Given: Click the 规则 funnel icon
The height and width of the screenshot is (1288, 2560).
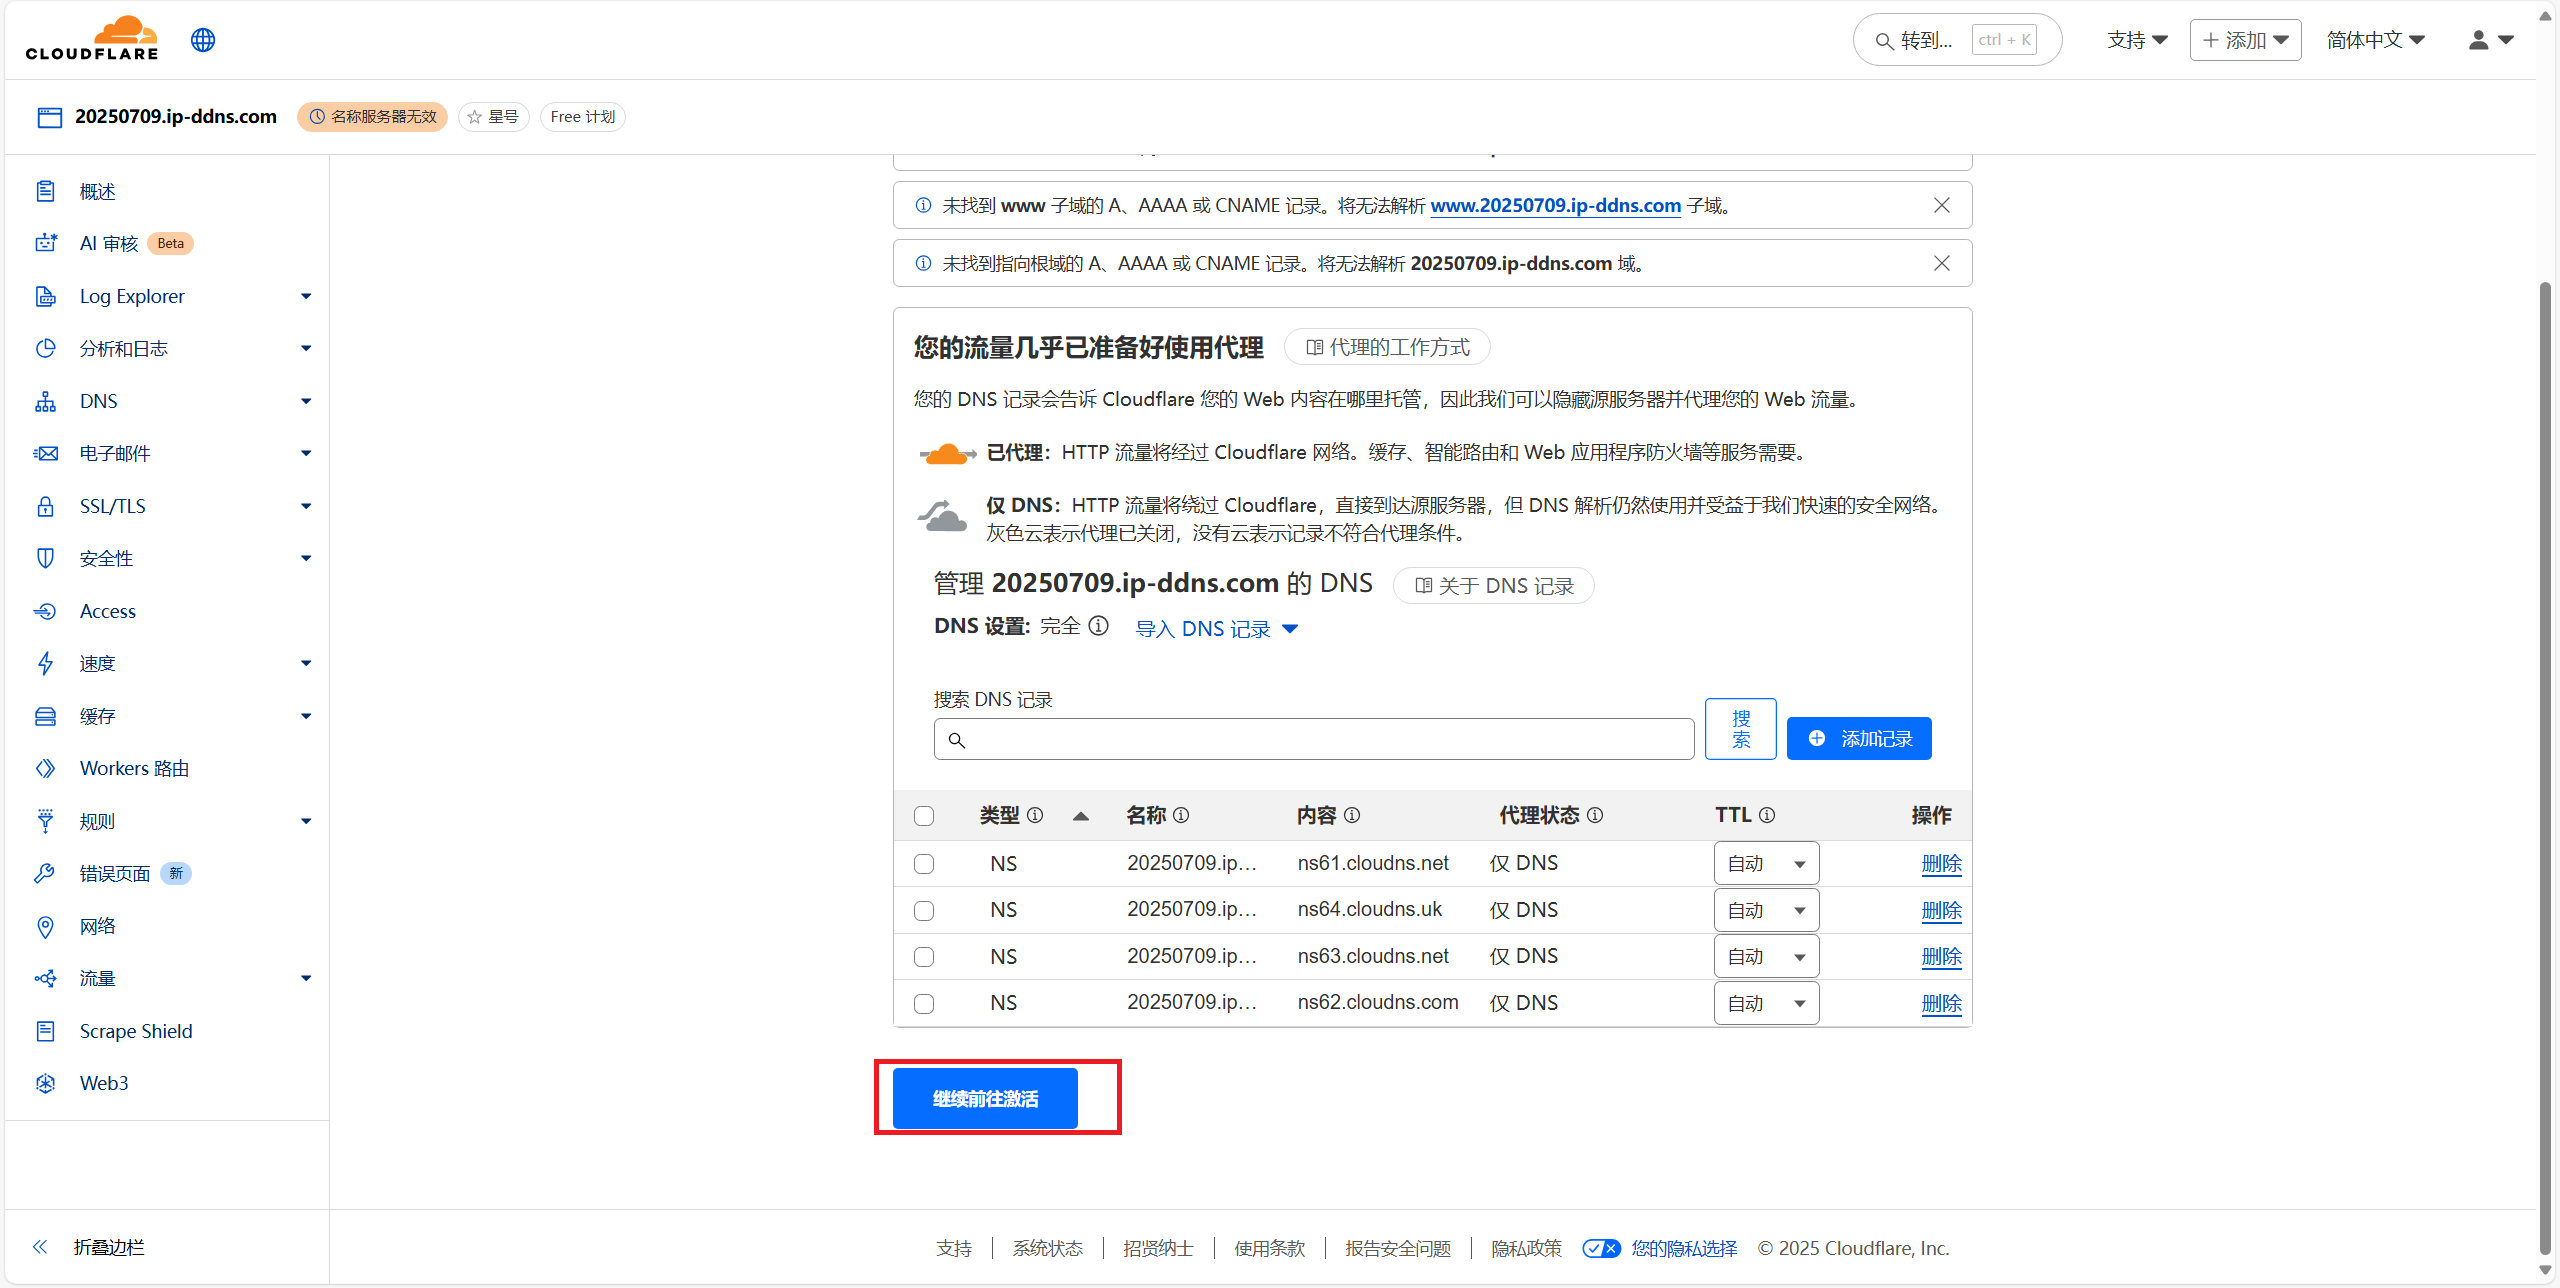Looking at the screenshot, I should point(45,821).
